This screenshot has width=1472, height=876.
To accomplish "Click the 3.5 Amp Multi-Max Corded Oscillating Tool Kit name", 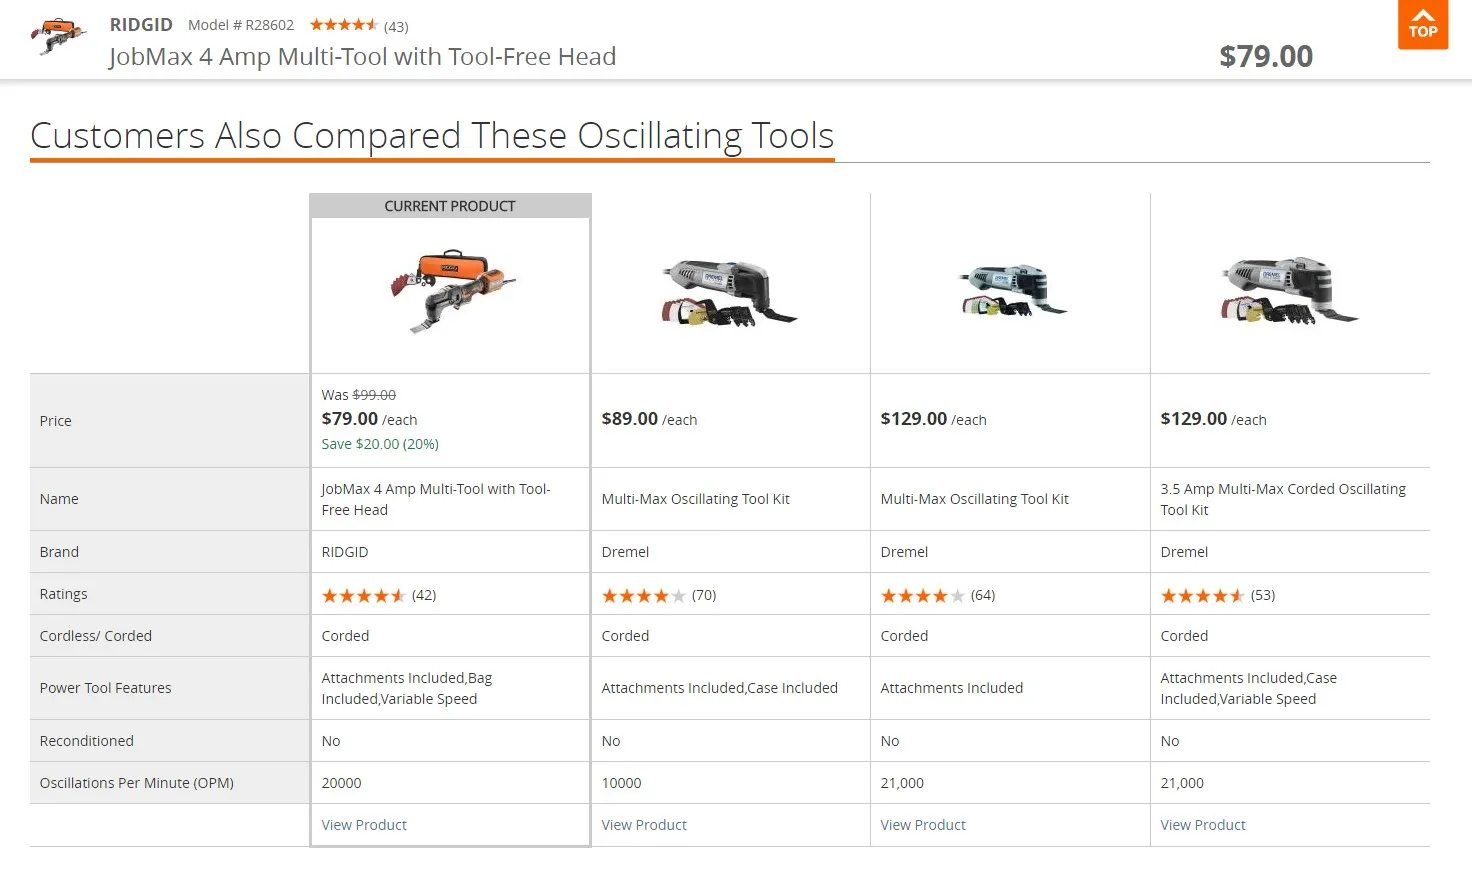I will [x=1283, y=499].
